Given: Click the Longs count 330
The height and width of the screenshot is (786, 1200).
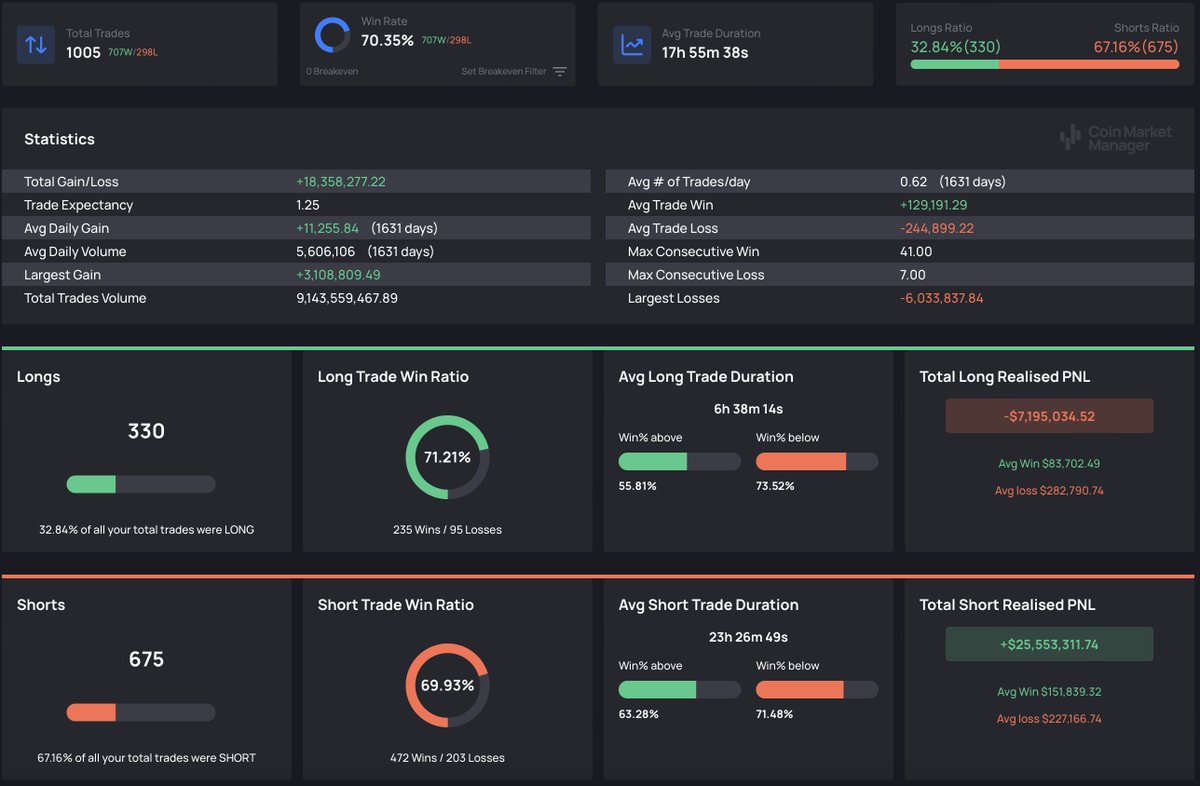Looking at the screenshot, I should 146,431.
